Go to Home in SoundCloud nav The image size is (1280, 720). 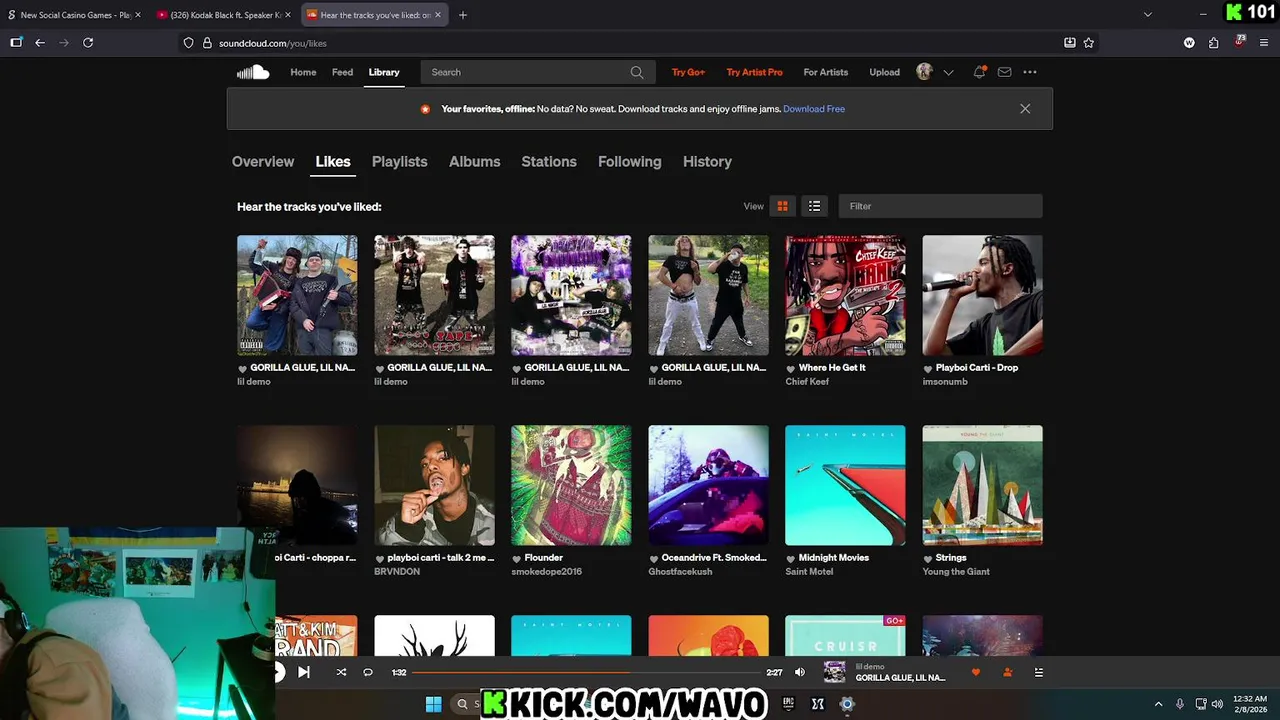(303, 72)
